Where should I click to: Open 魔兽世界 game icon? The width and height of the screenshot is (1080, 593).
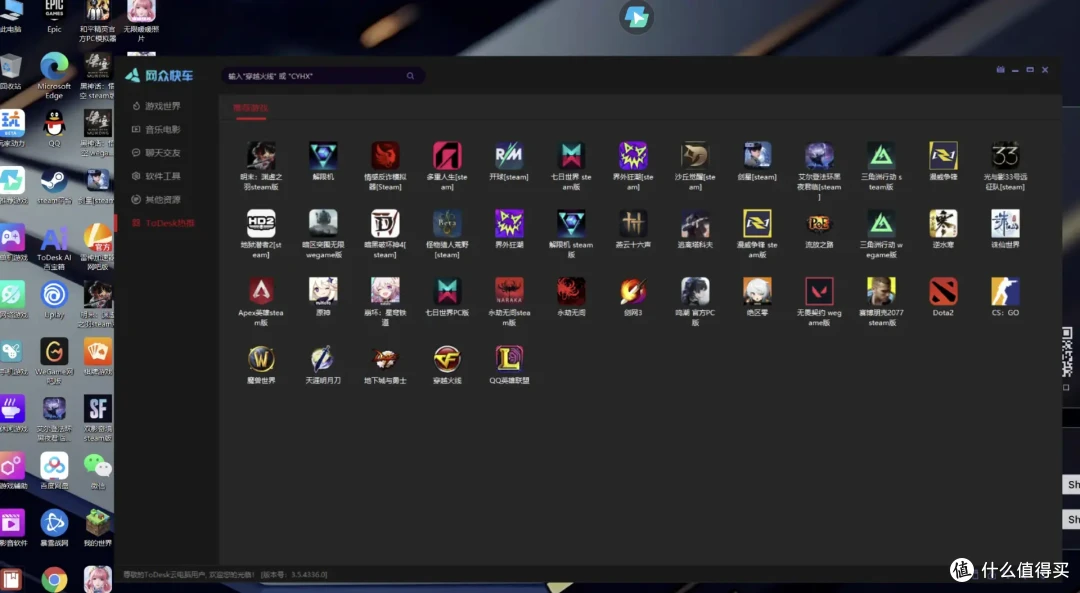261,359
